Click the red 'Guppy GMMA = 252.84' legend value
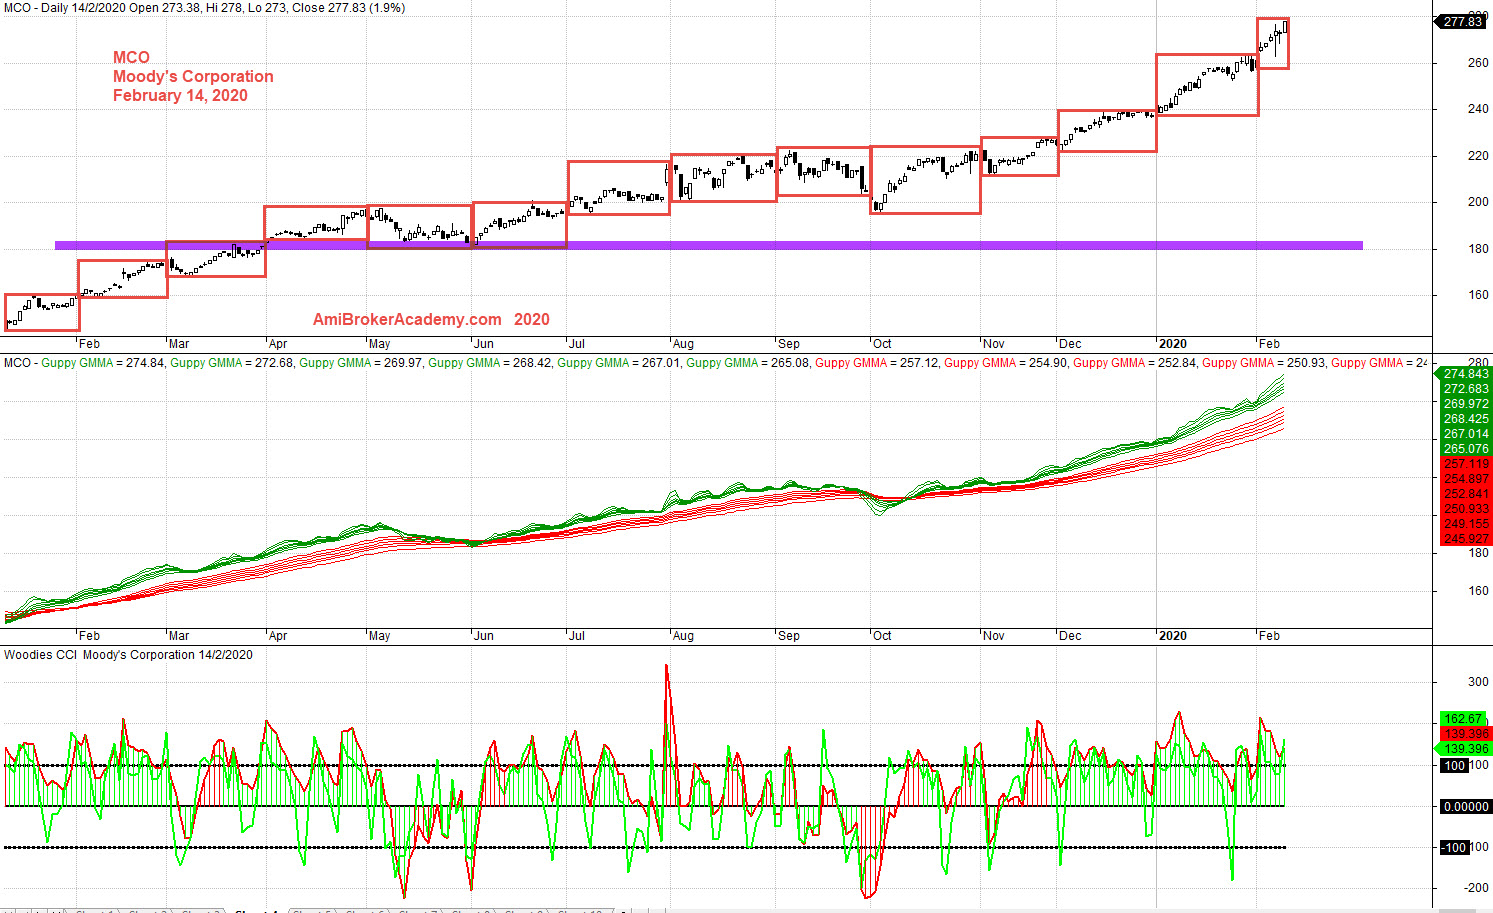This screenshot has height=913, width=1493. [x=1135, y=363]
